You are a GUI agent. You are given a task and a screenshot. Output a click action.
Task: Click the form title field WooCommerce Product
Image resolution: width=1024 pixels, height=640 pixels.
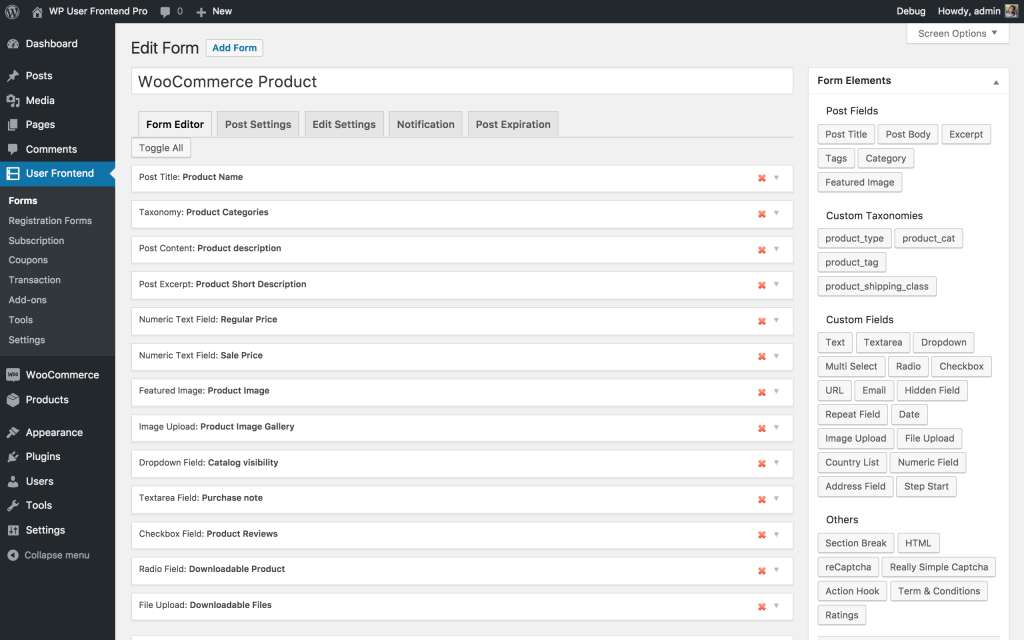pos(462,82)
